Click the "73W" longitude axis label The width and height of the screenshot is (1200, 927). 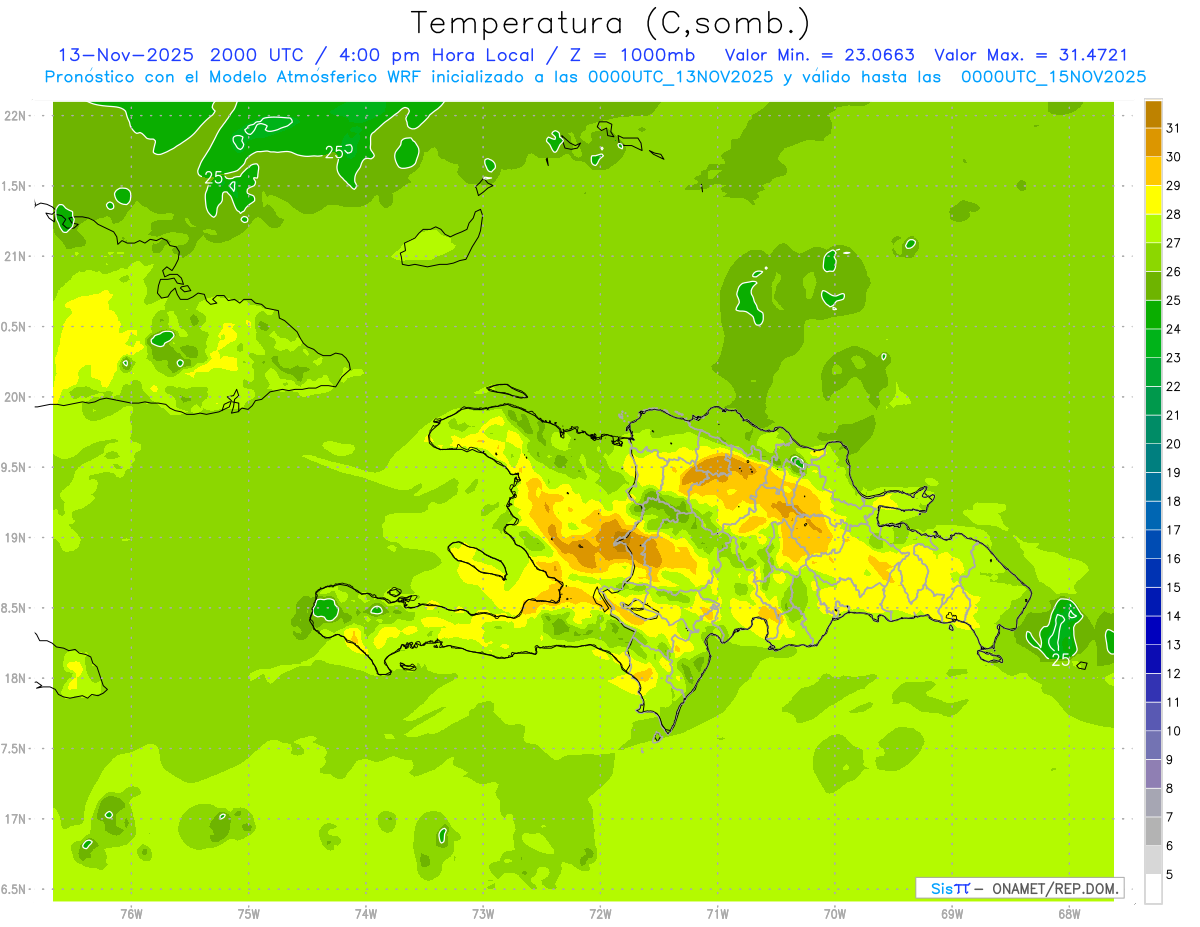pos(483,913)
